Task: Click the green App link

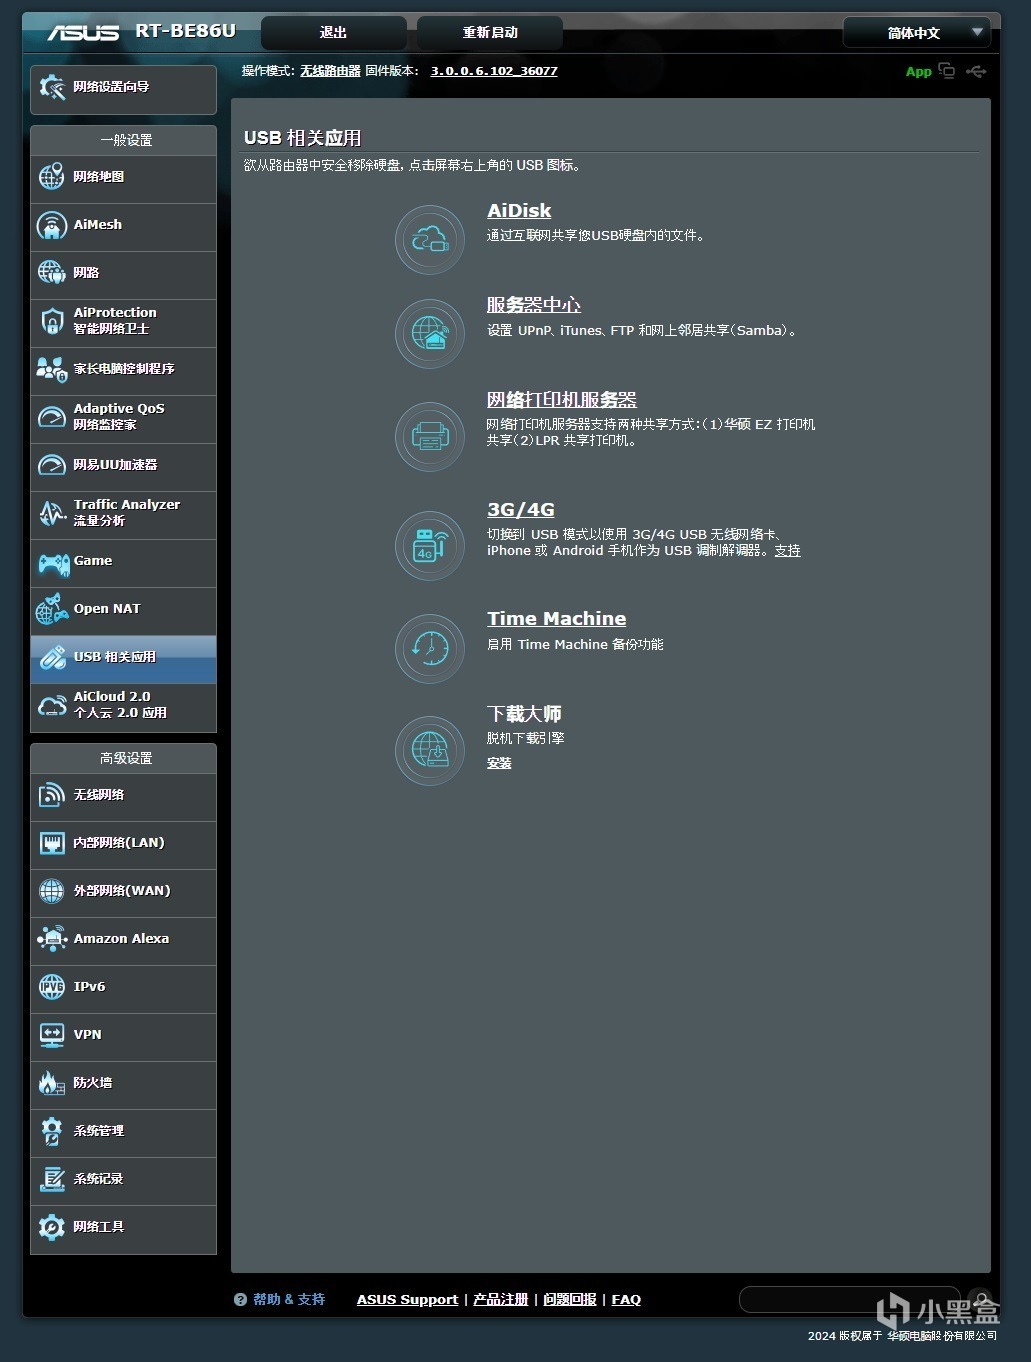Action: (x=918, y=71)
